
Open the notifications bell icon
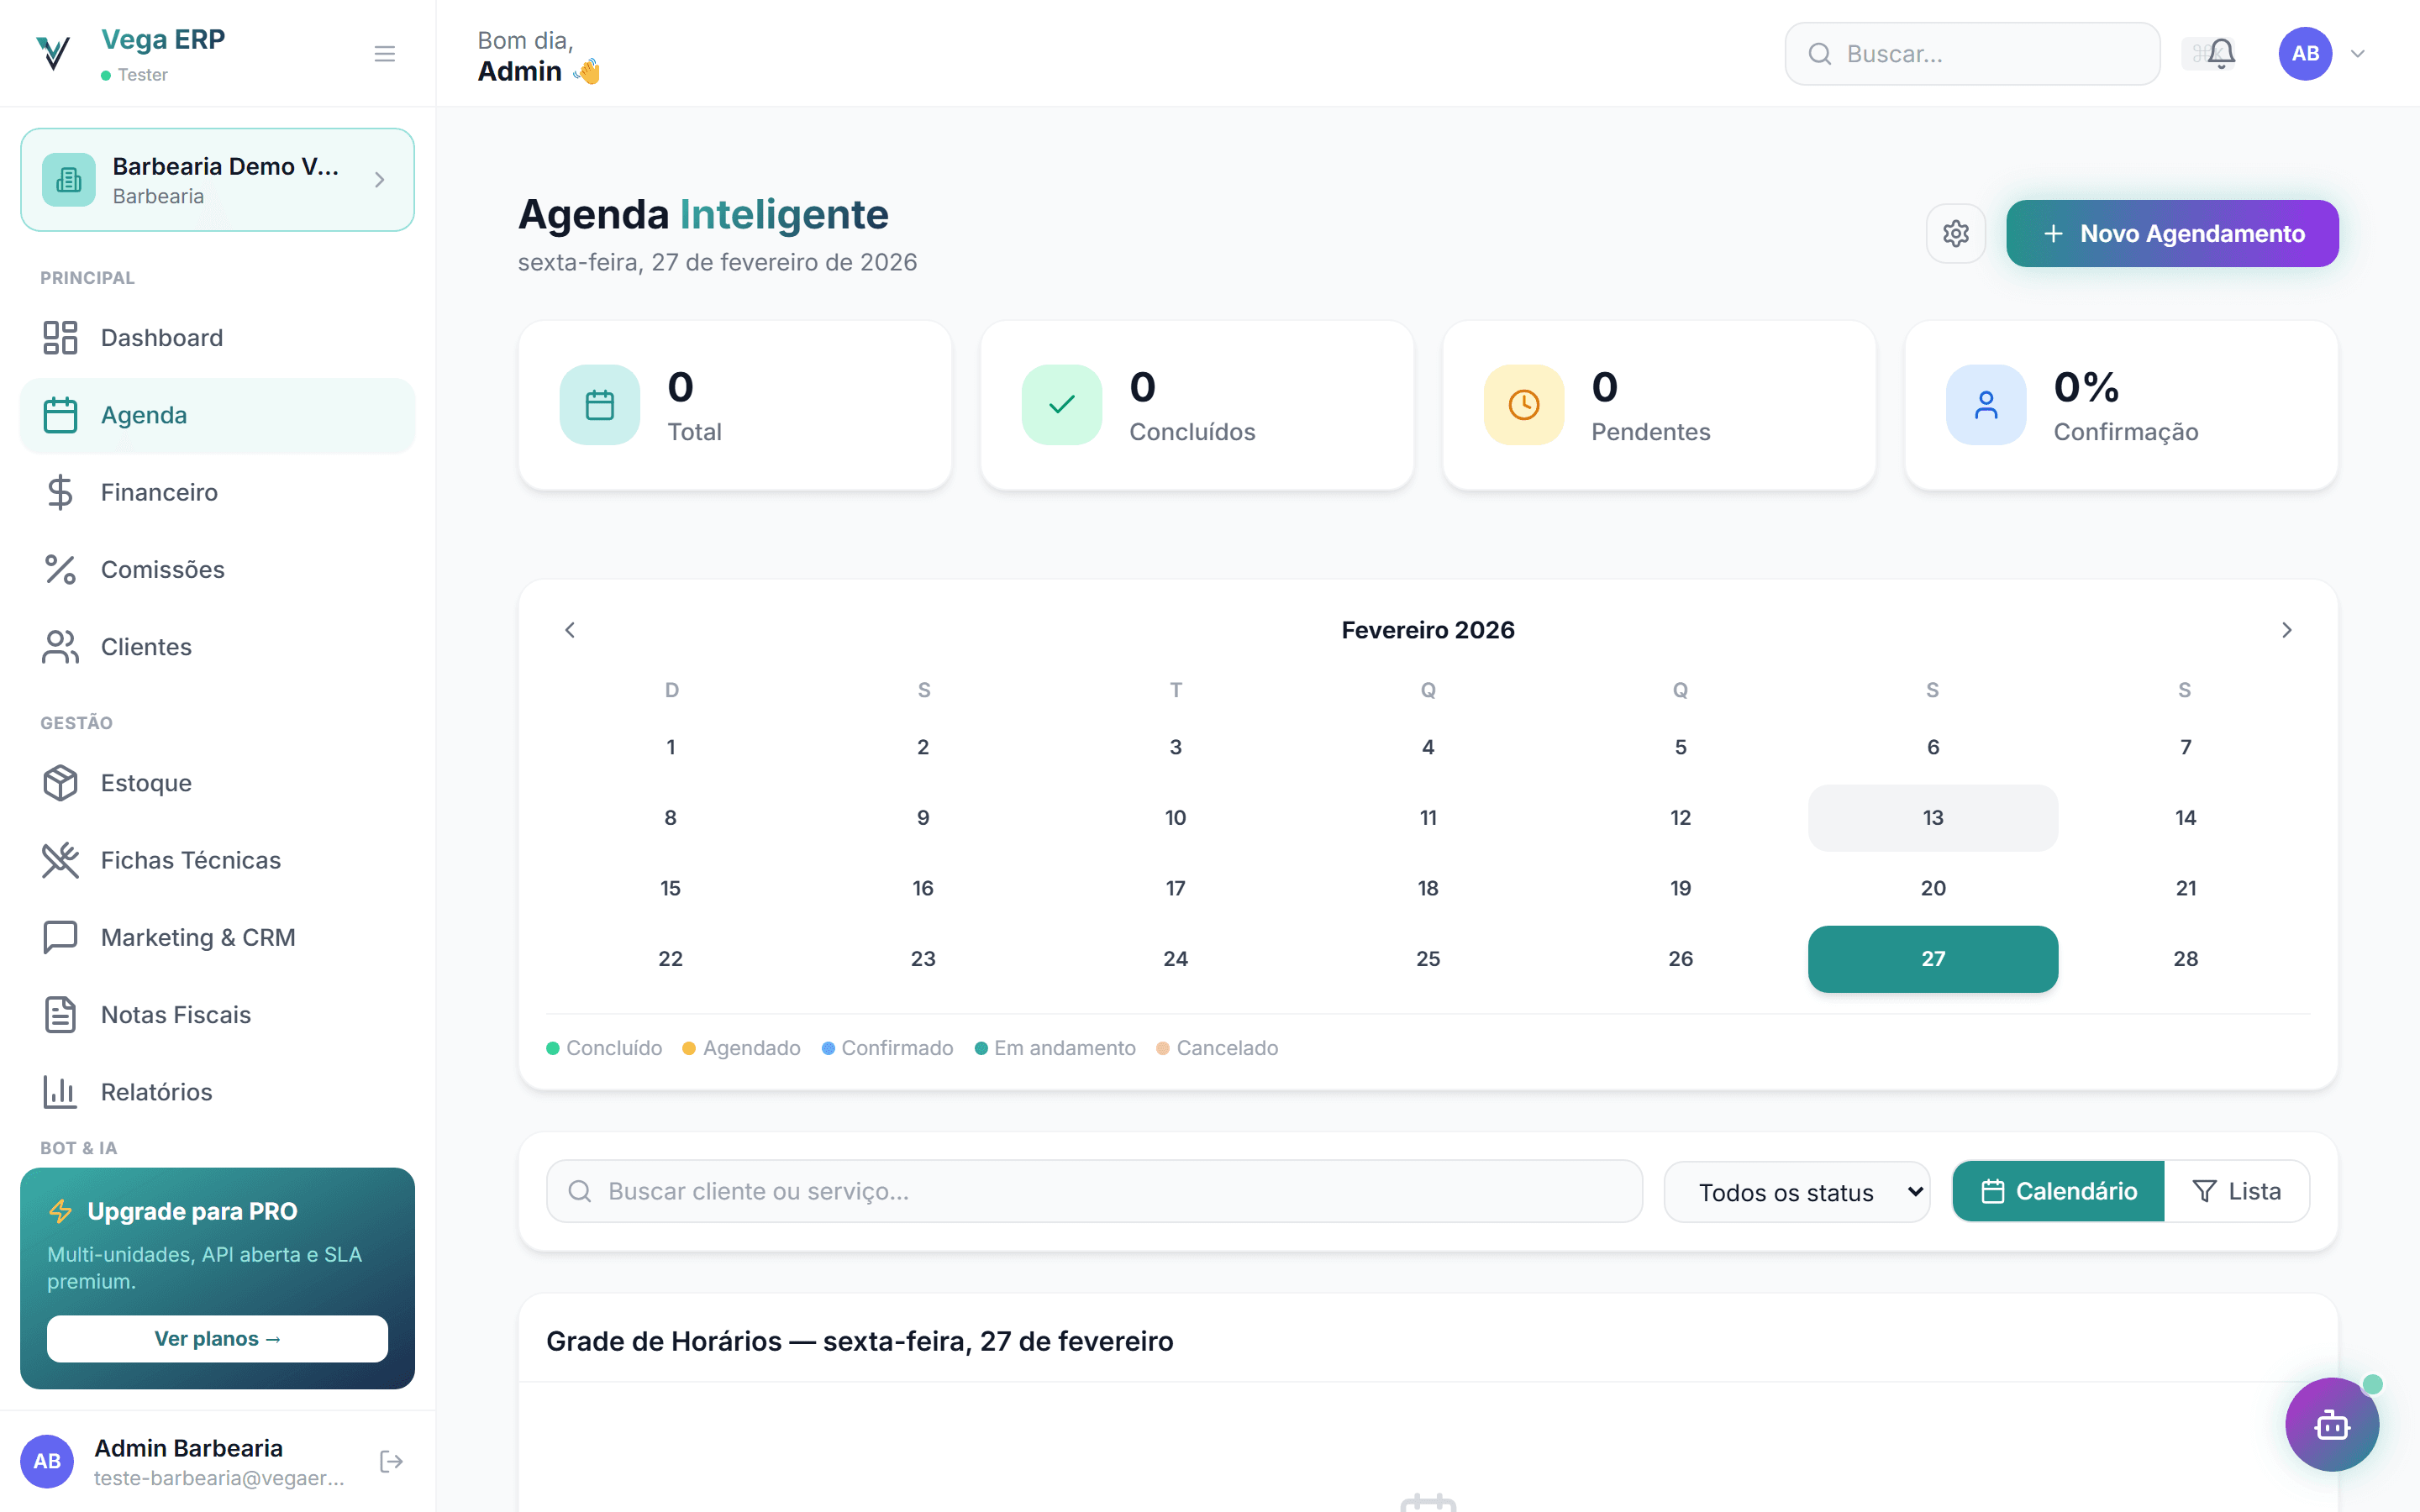(x=2221, y=53)
